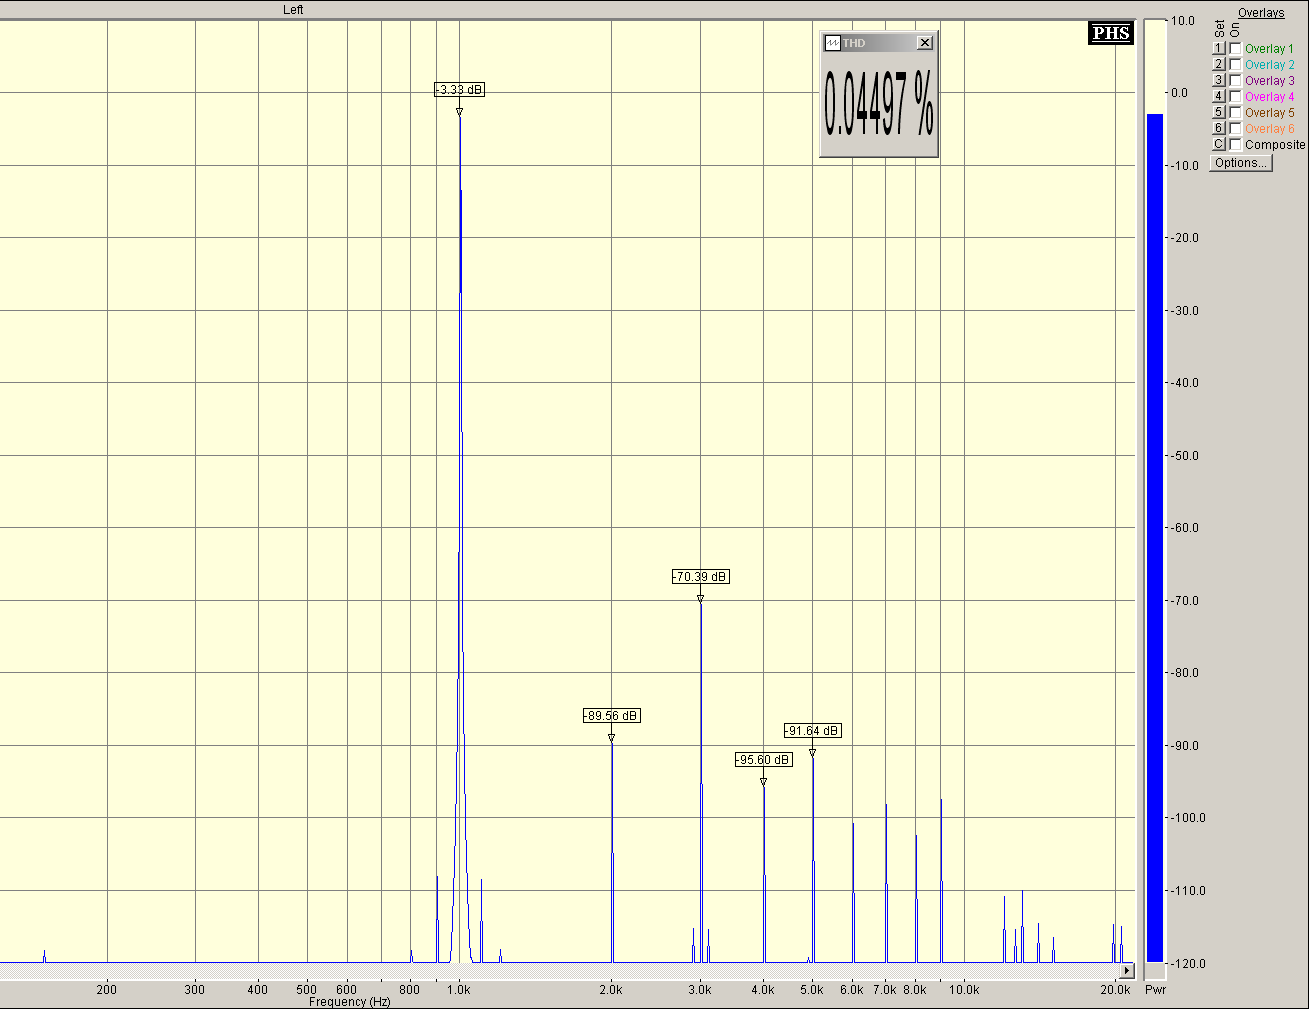The width and height of the screenshot is (1309, 1009).
Task: Check the Overlay 6 box
Action: coord(1236,128)
